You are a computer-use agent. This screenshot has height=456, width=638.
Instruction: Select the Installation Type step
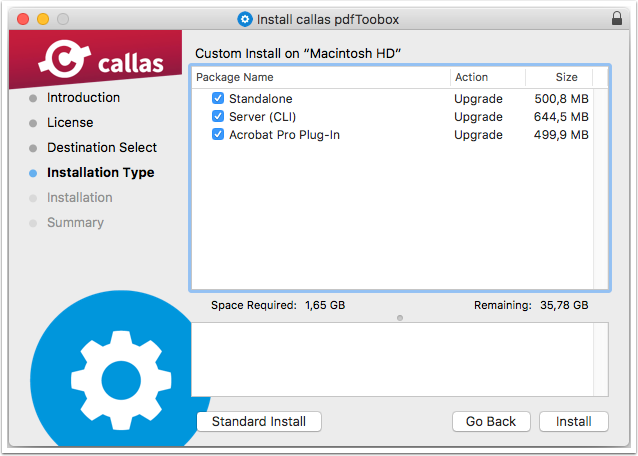[x=101, y=172]
